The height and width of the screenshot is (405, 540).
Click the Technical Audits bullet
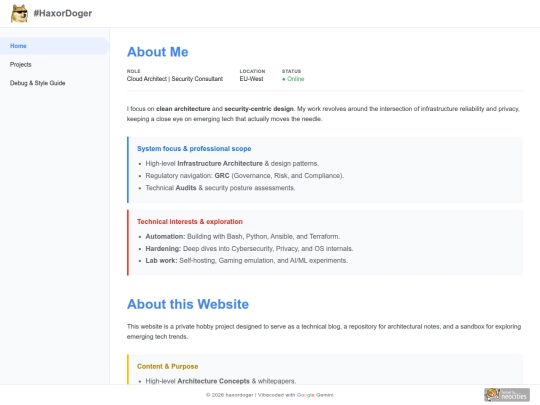220,188
